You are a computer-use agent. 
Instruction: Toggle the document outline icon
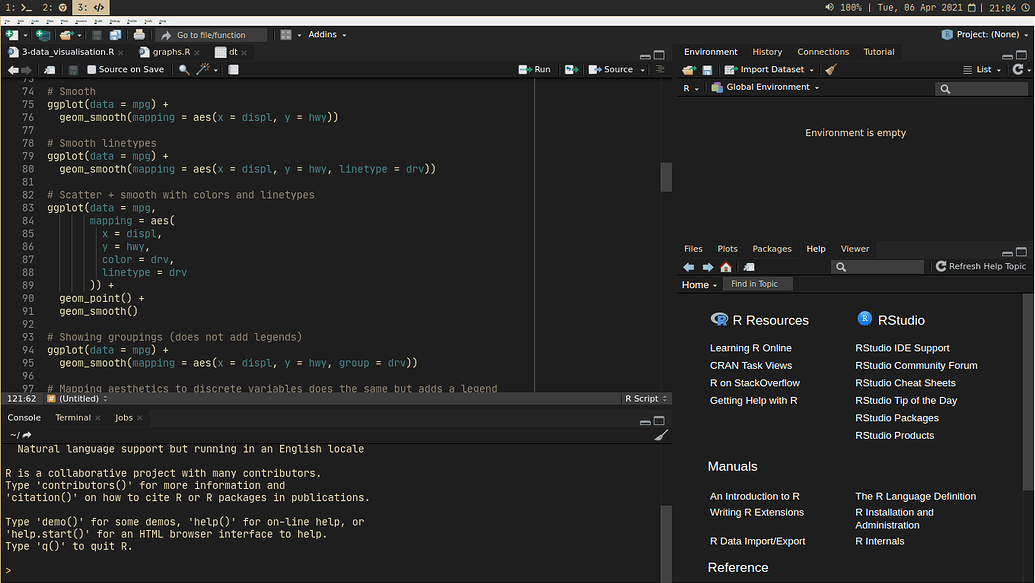pyautogui.click(x=659, y=69)
